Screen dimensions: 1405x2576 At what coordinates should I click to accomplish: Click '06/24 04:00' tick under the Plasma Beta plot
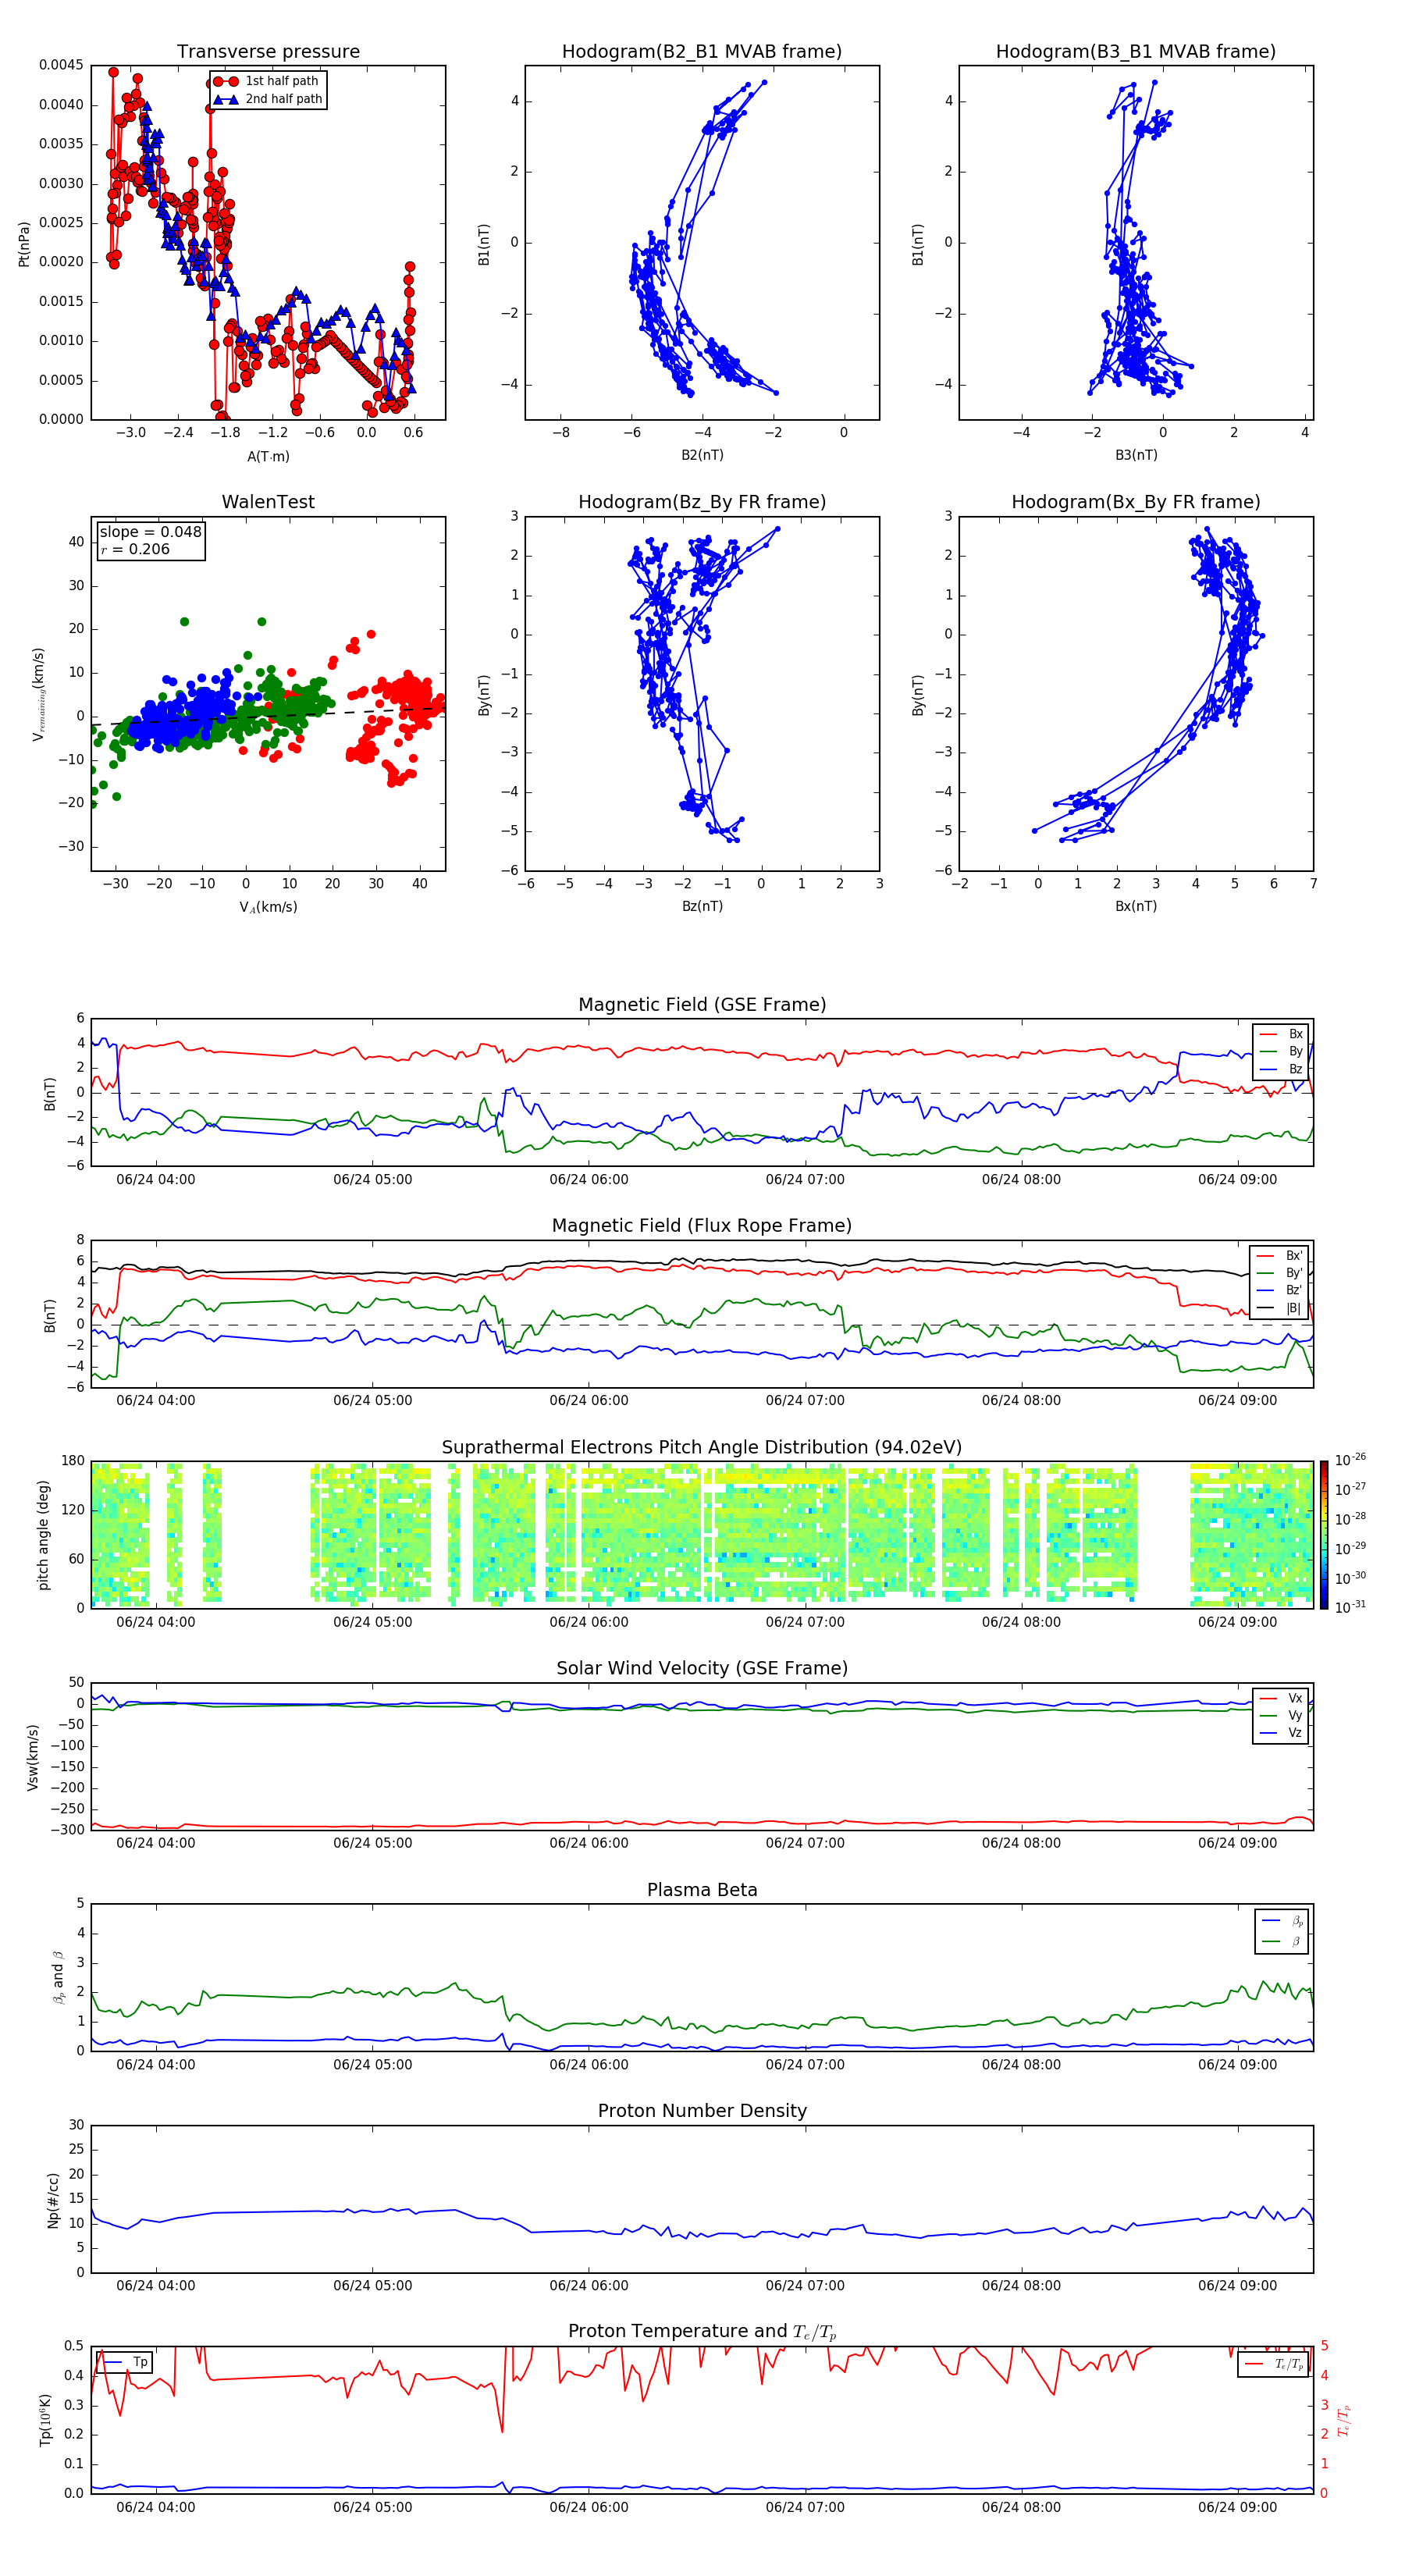pos(156,2064)
